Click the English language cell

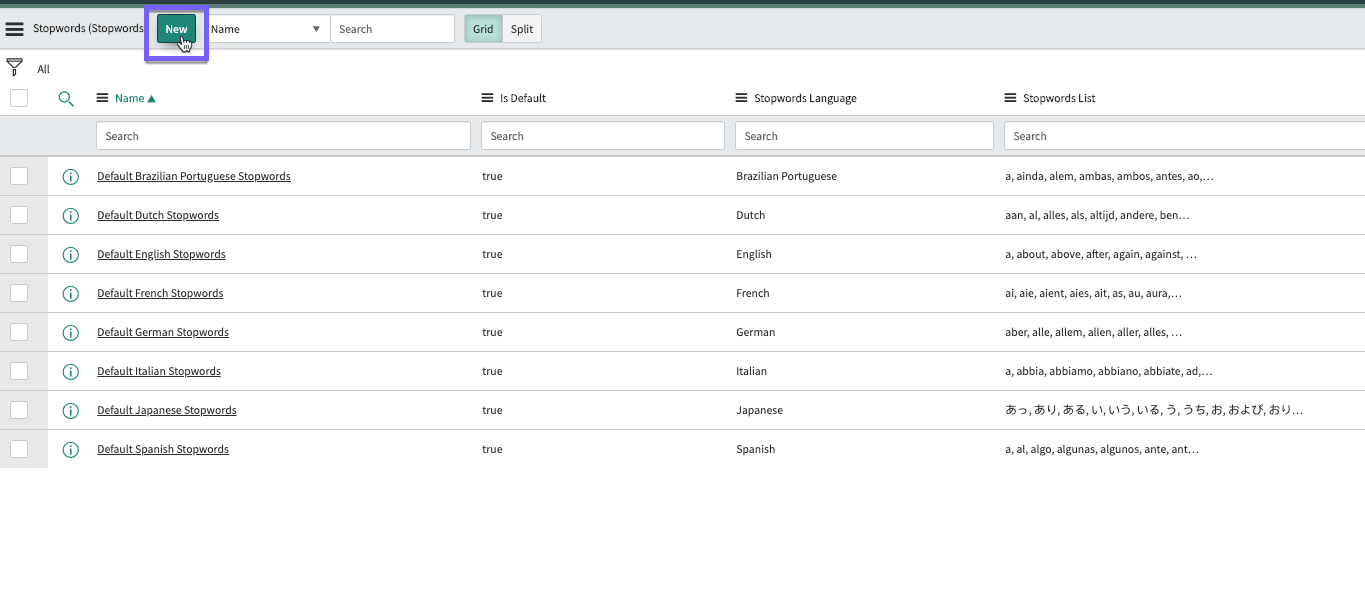(754, 254)
